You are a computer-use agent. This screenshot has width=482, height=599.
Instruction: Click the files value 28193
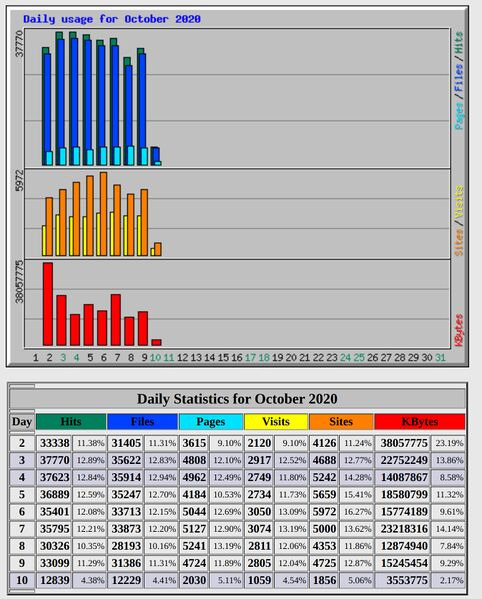[126, 546]
